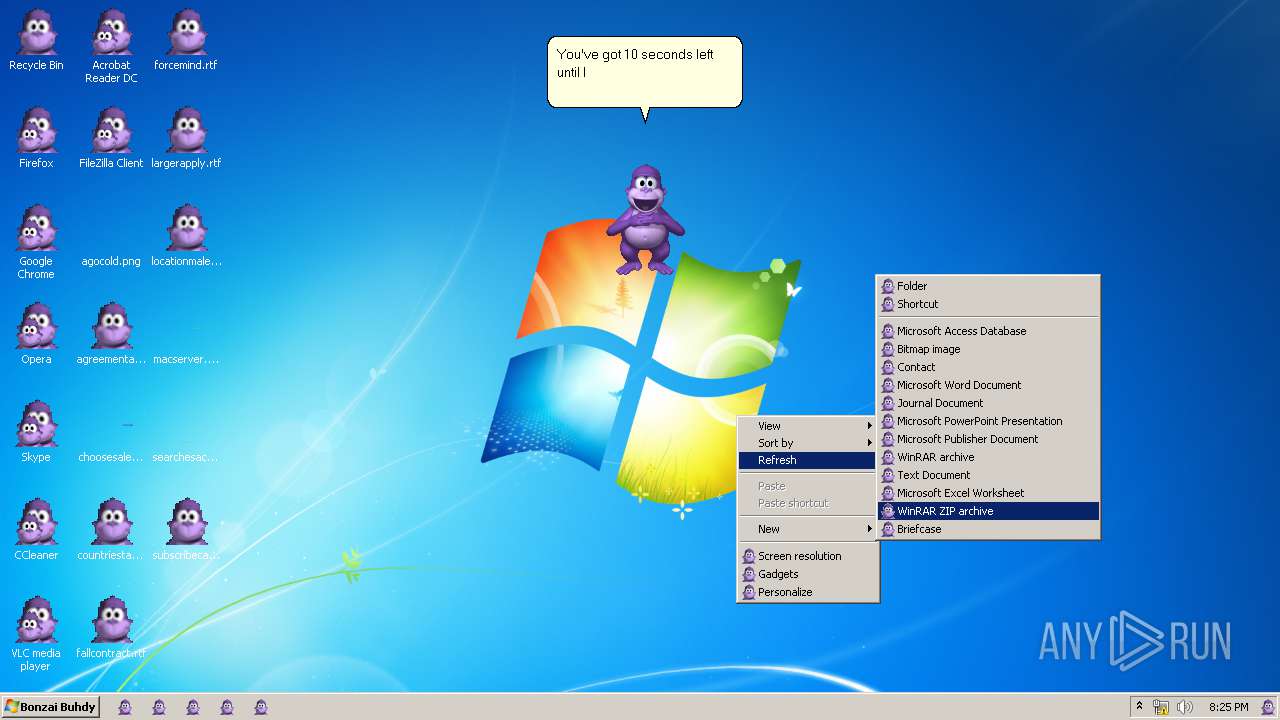Select VLC media player desktop shortcut
The height and width of the screenshot is (720, 1280).
click(36, 634)
